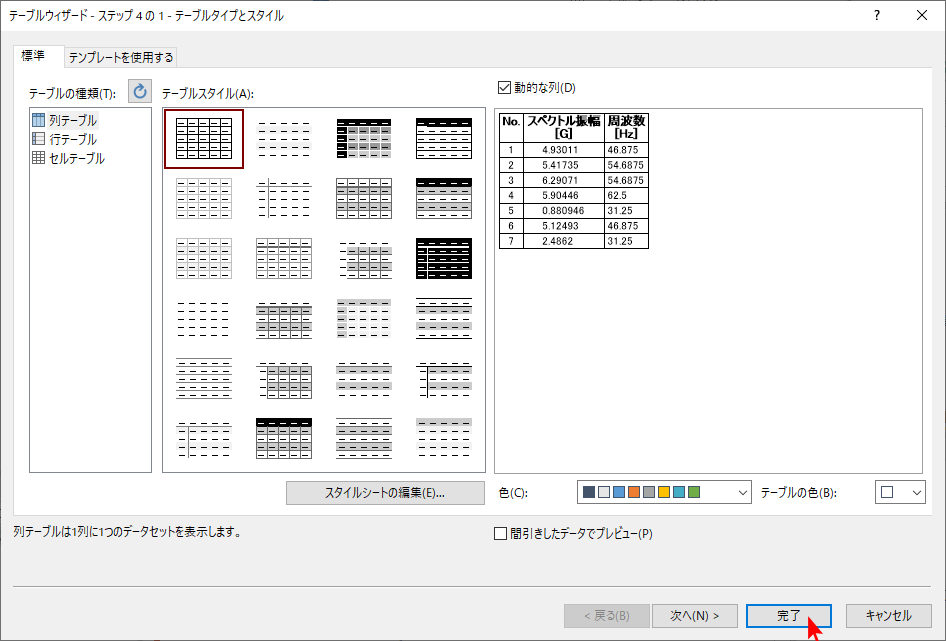The height and width of the screenshot is (641, 946).
Task: Select borderless gray-banded style, fifth row third column
Action: click(x=364, y=378)
